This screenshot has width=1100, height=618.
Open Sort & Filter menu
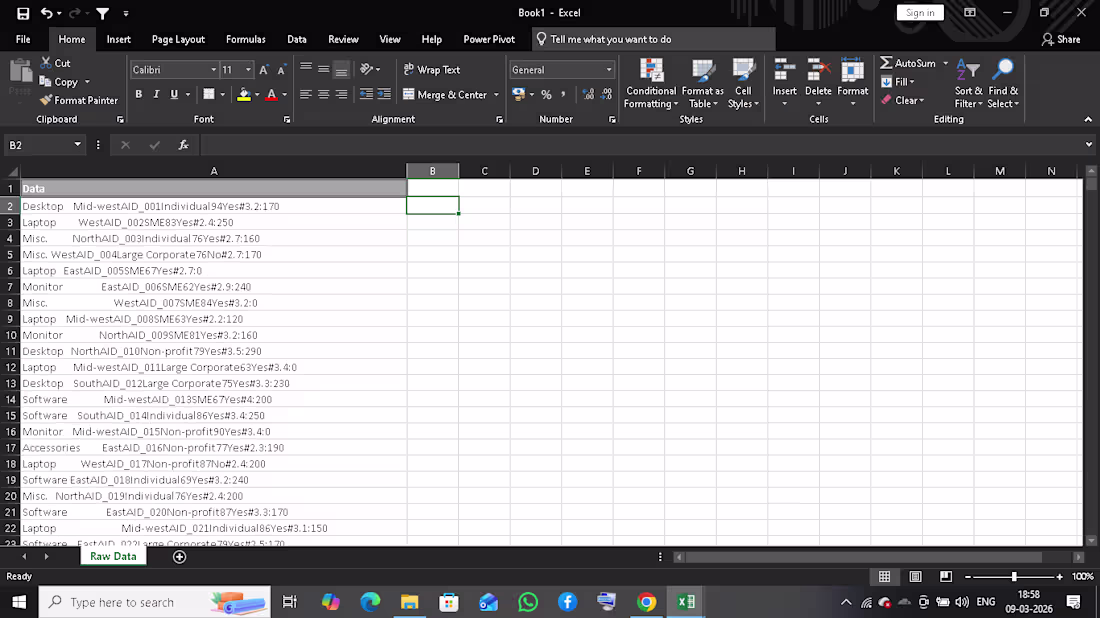[x=968, y=83]
